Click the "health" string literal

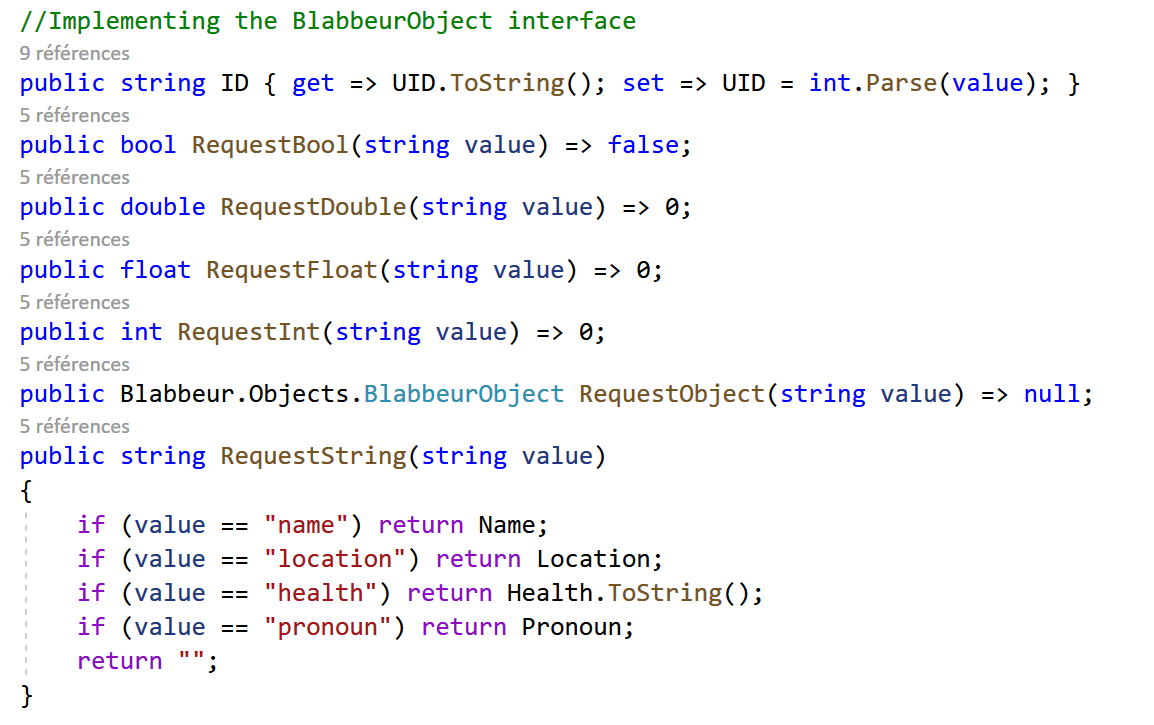click(320, 593)
